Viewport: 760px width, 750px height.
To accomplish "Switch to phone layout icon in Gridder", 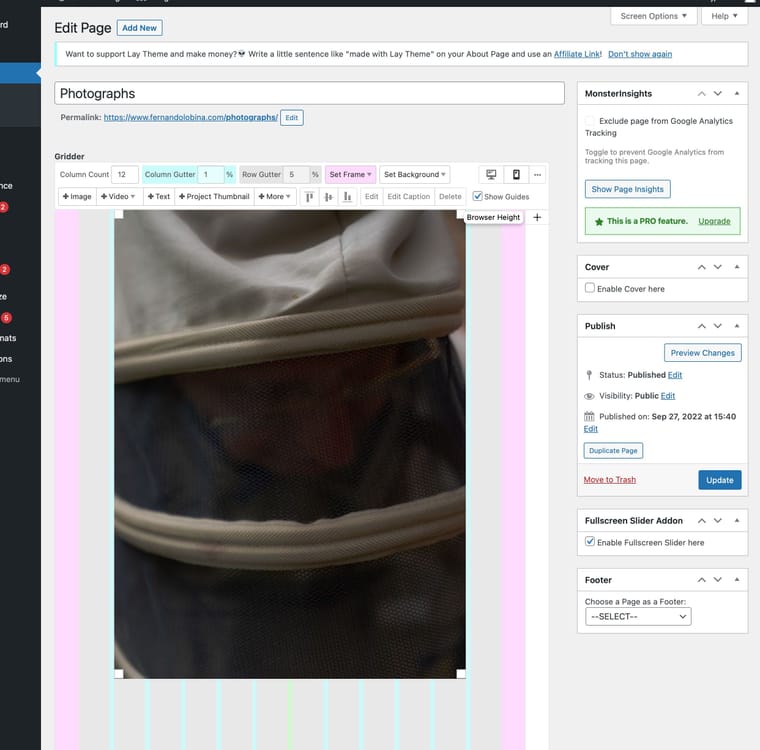I will [516, 175].
